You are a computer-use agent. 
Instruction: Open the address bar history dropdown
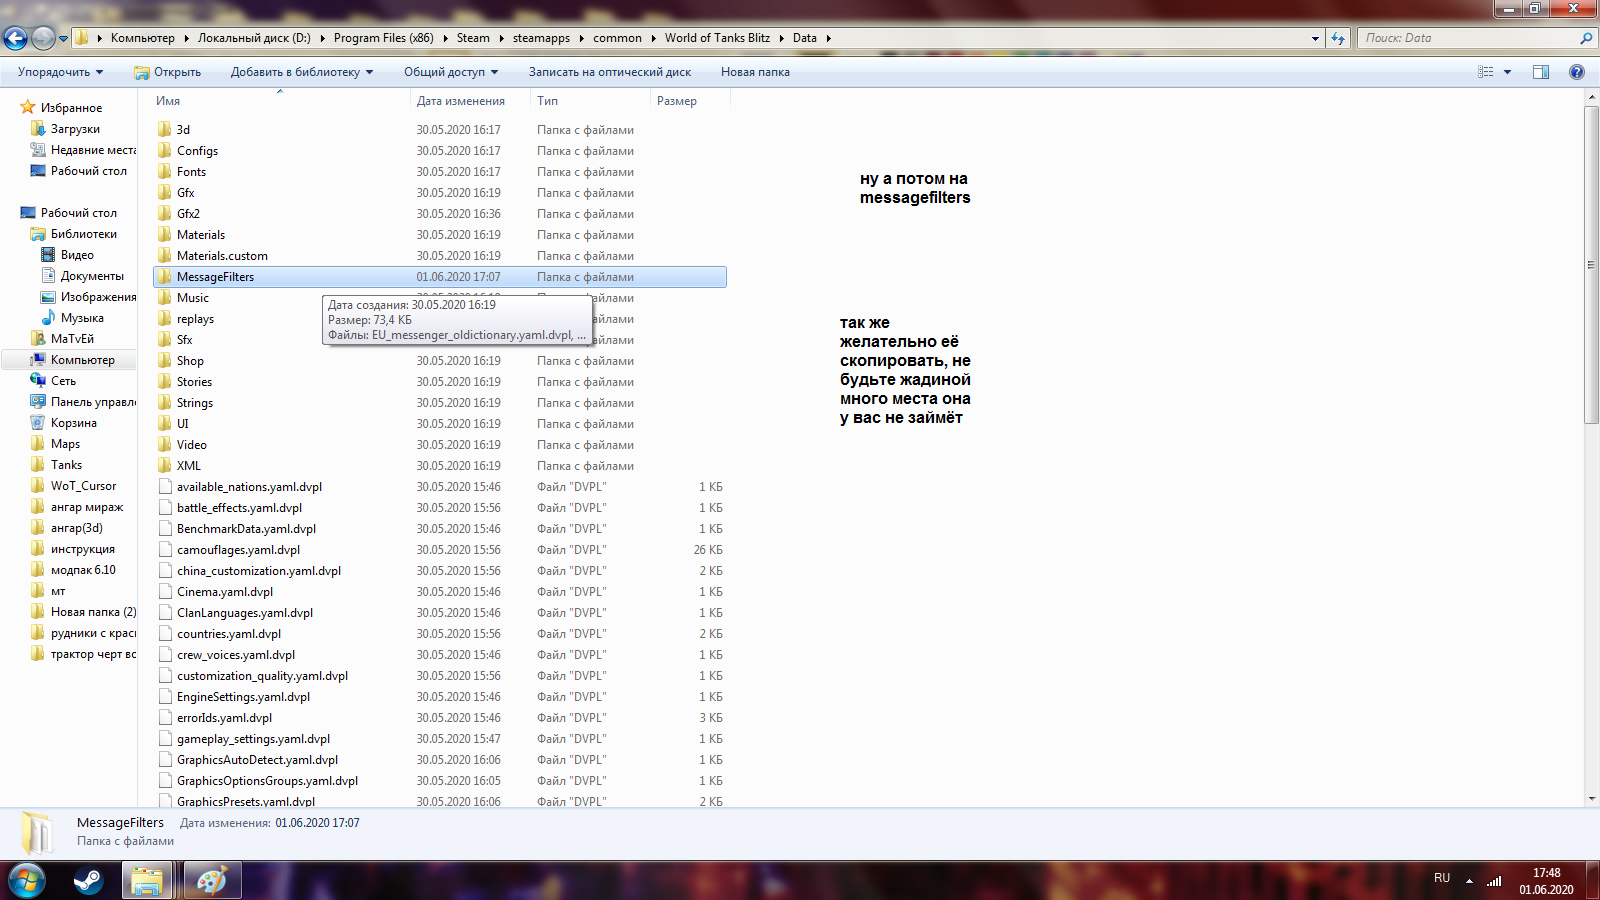1315,38
